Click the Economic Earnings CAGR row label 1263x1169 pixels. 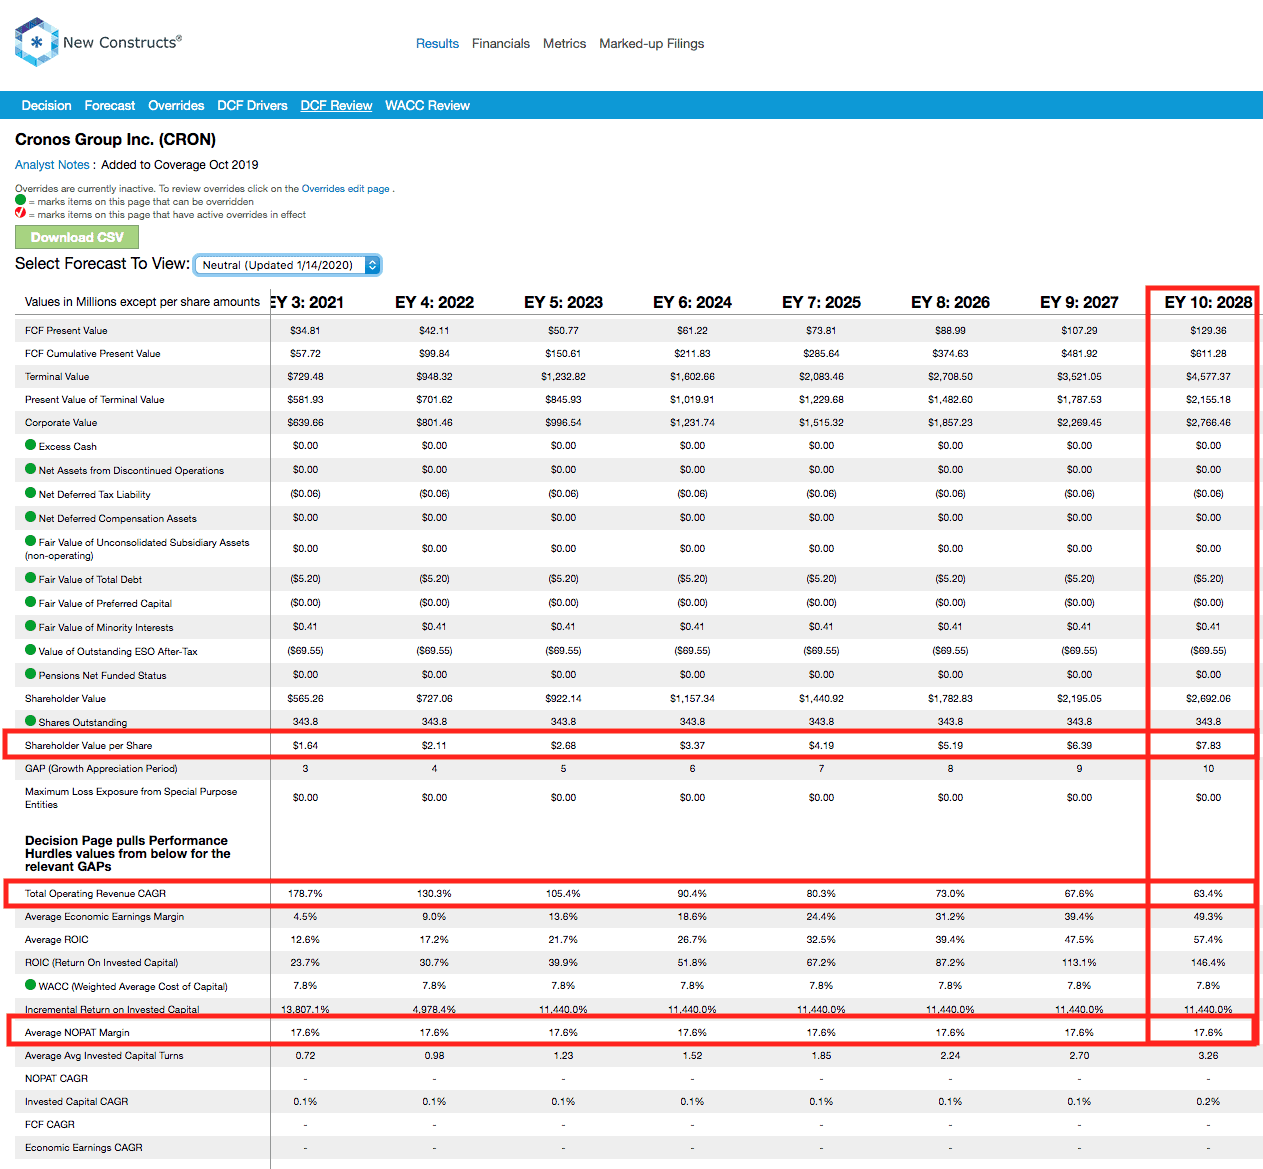(x=83, y=1147)
